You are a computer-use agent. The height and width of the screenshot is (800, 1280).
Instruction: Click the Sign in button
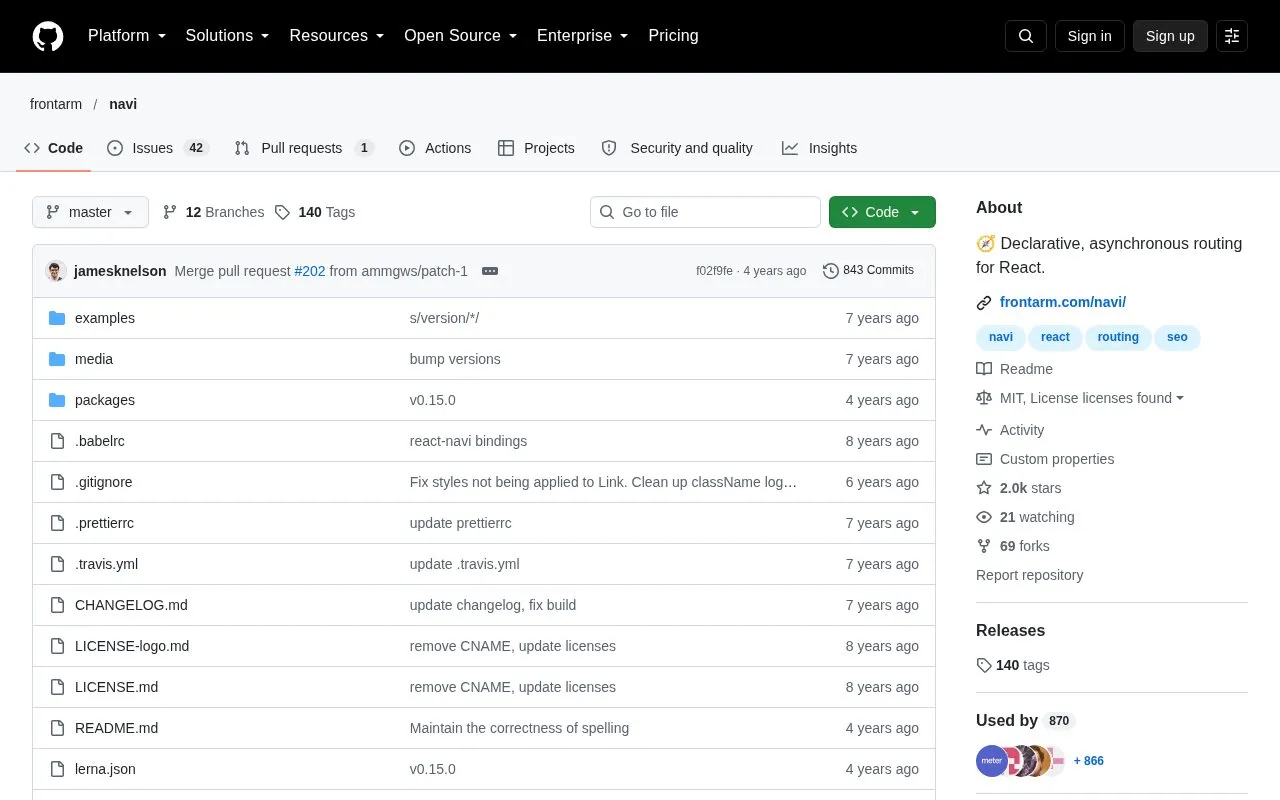click(1089, 36)
